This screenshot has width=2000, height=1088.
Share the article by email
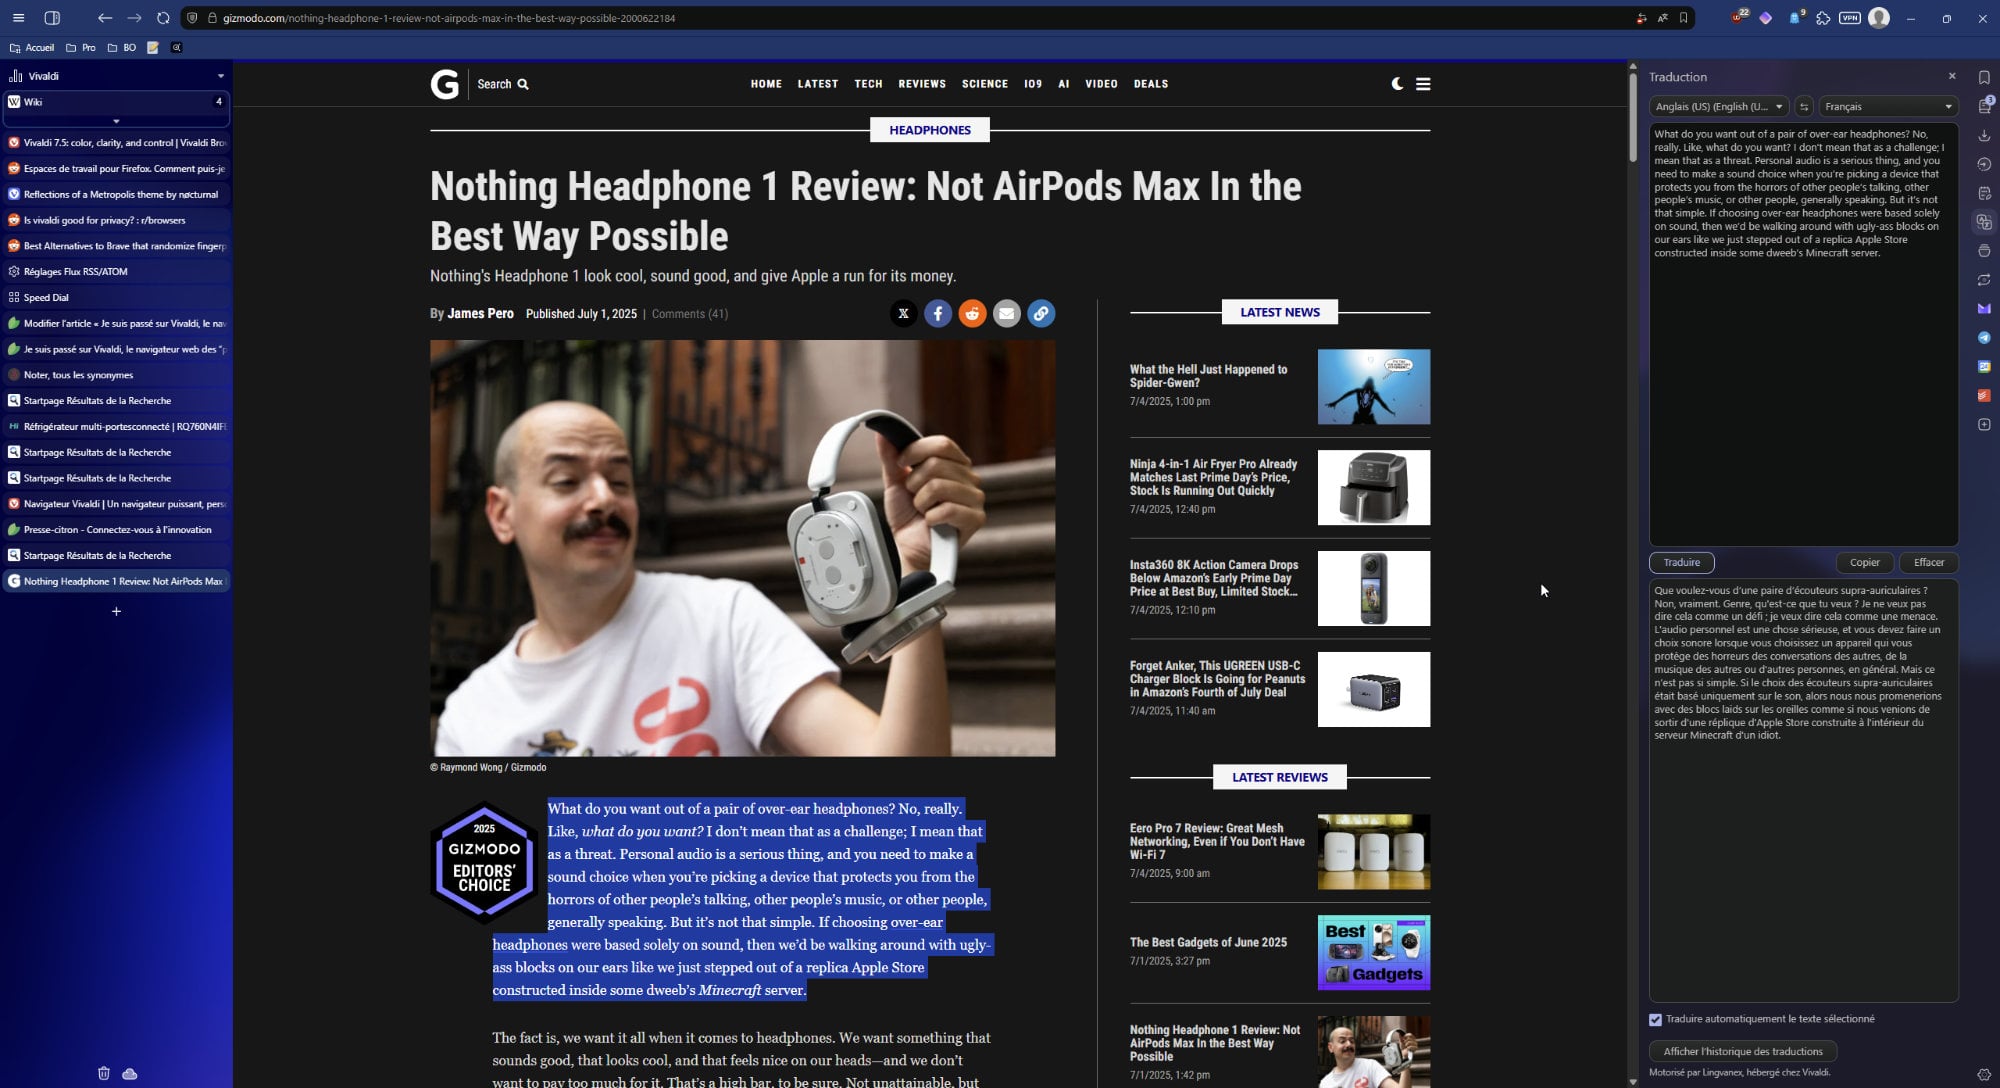[1006, 314]
